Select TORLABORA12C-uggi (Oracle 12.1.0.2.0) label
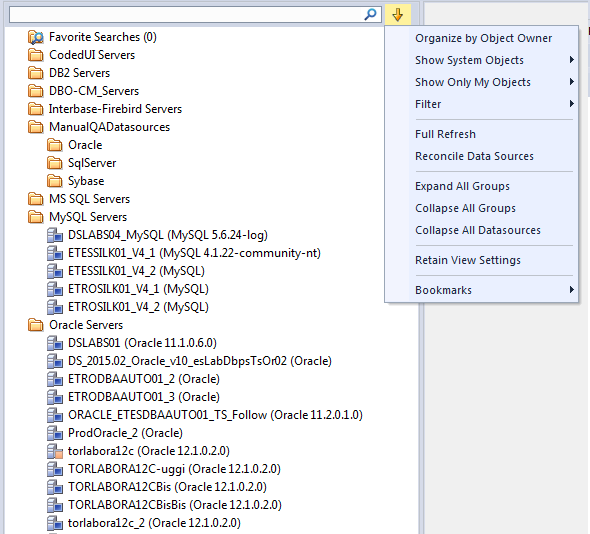590x534 pixels. [174, 469]
